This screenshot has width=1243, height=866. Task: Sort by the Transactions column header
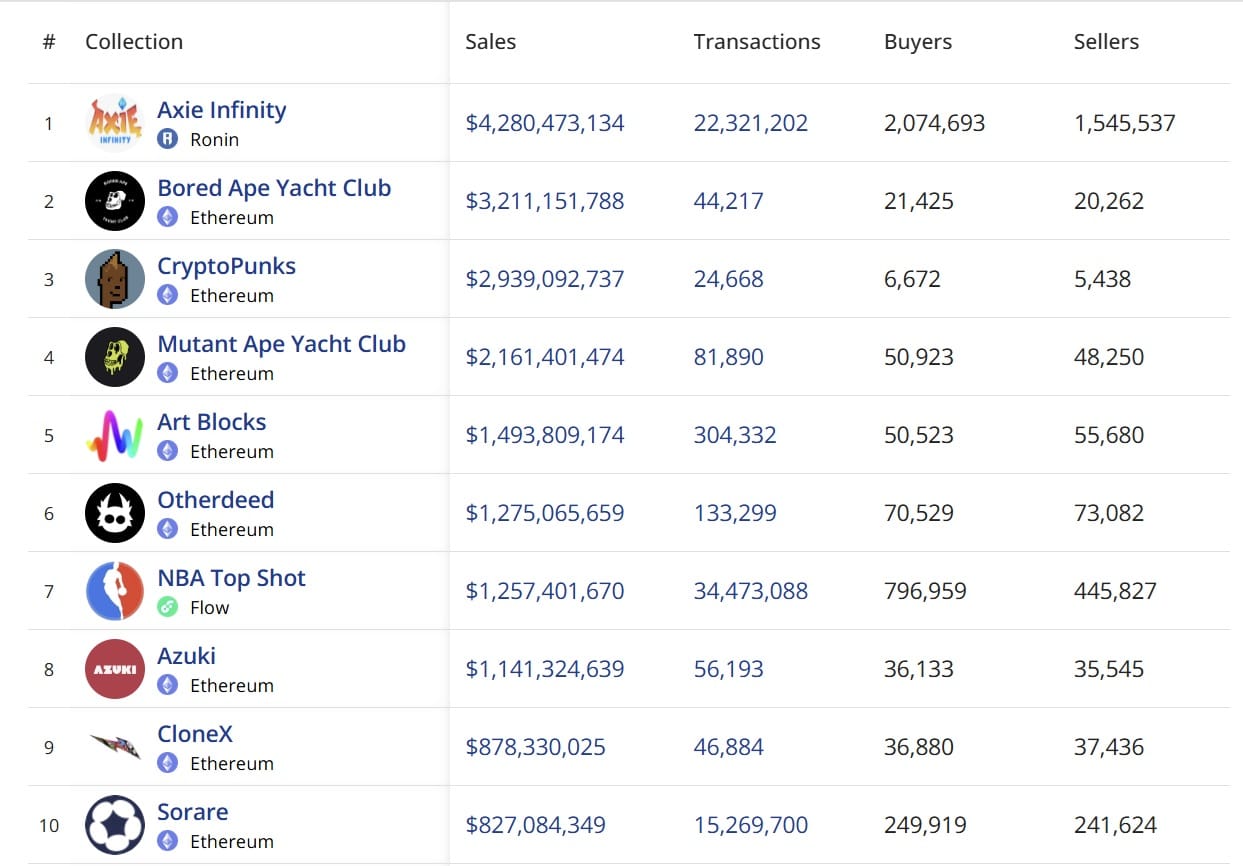(756, 42)
